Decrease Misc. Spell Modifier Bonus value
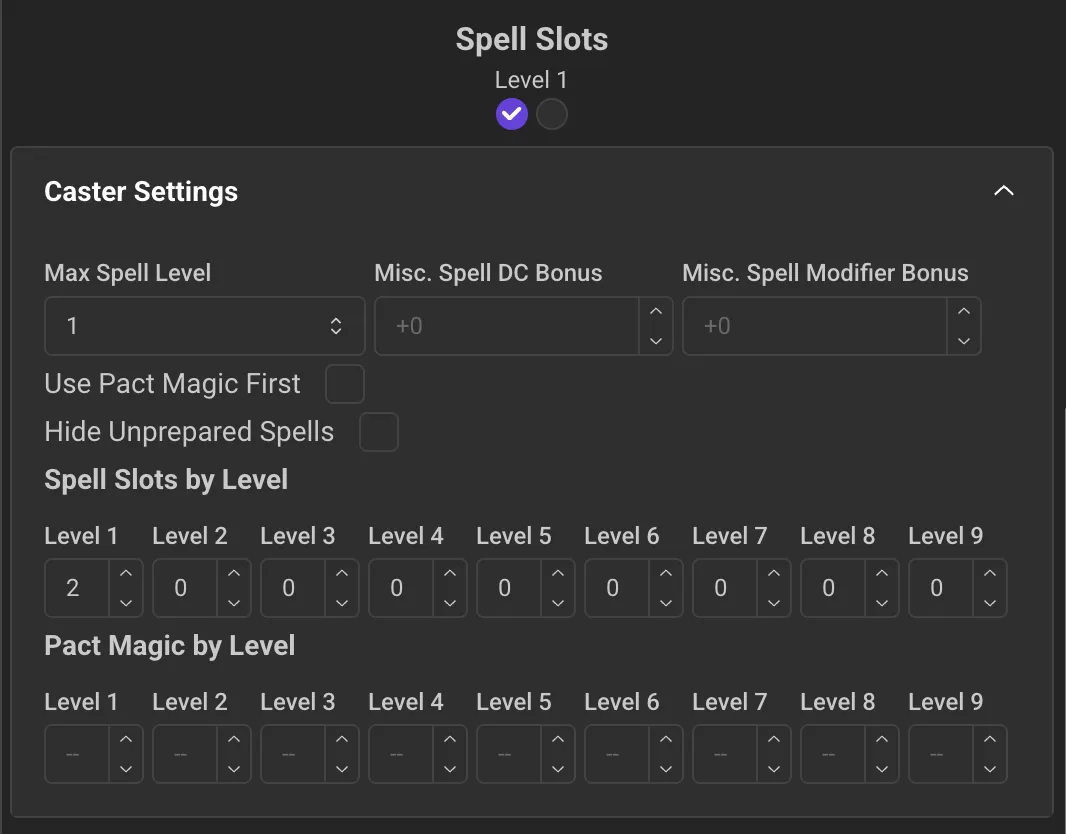Image resolution: width=1066 pixels, height=834 pixels. click(x=964, y=340)
